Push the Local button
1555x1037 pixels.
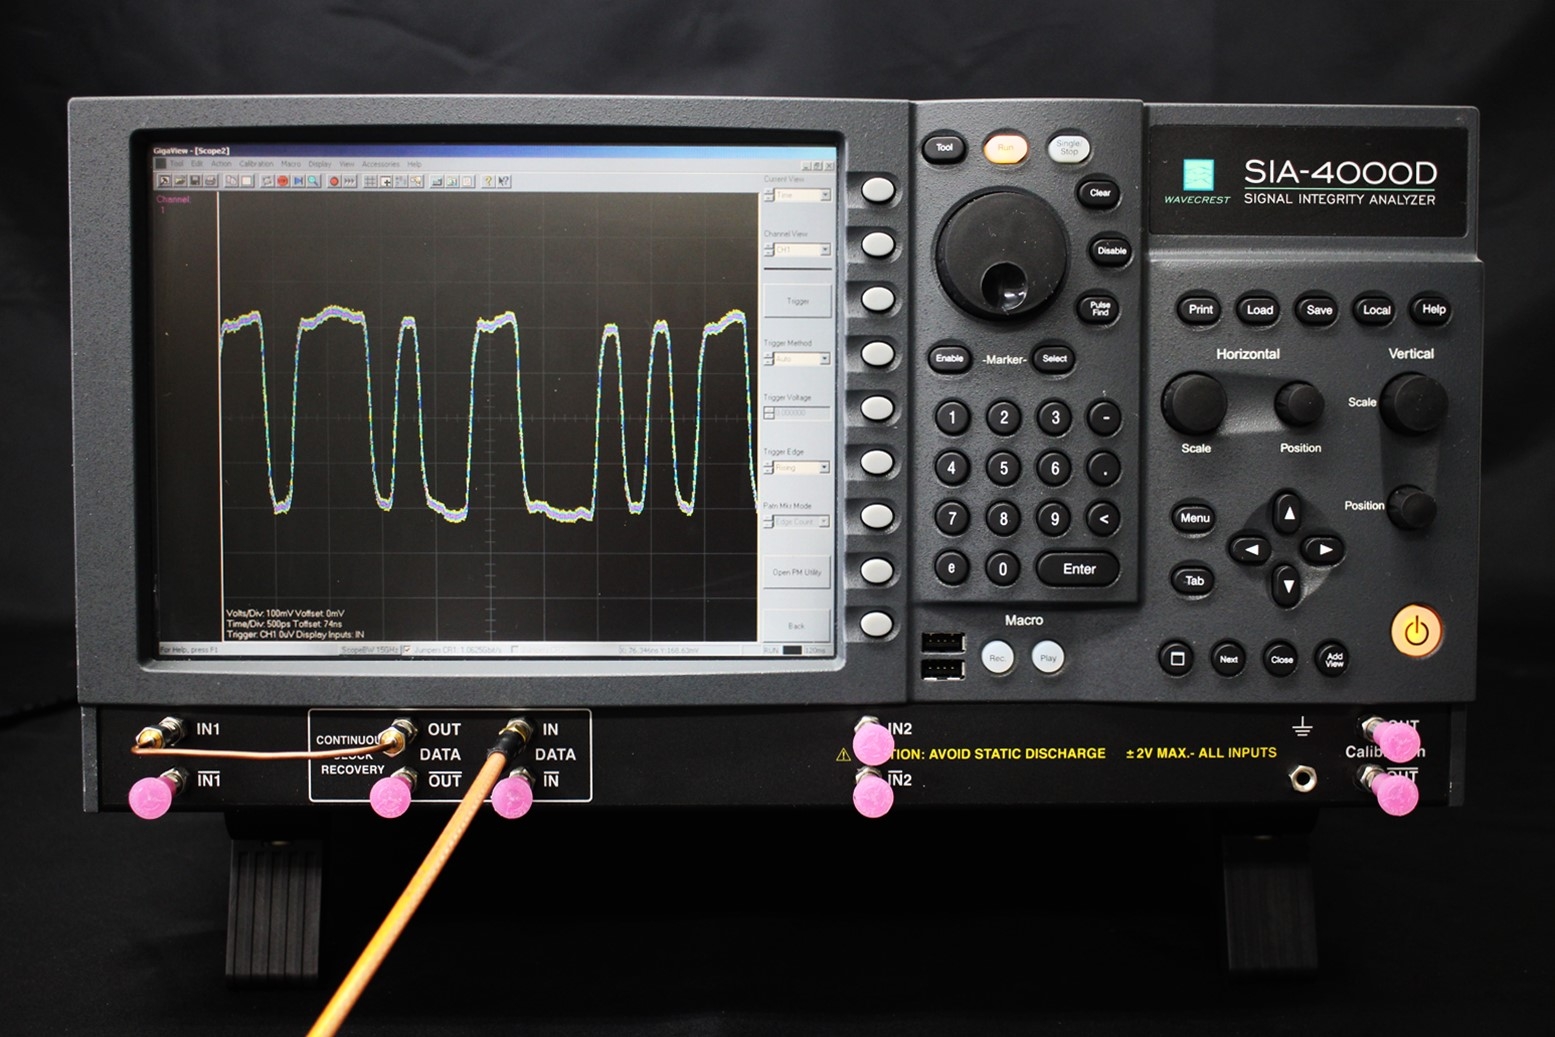coord(1376,309)
